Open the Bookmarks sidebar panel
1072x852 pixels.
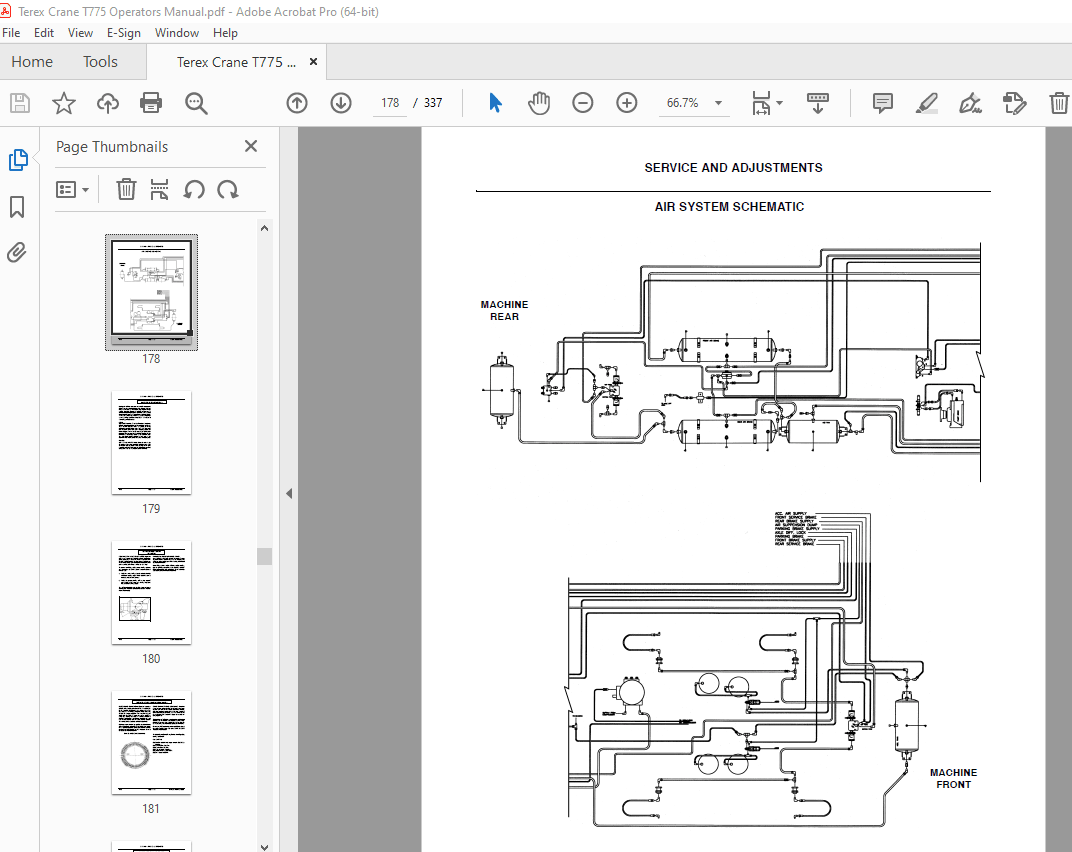click(x=17, y=207)
